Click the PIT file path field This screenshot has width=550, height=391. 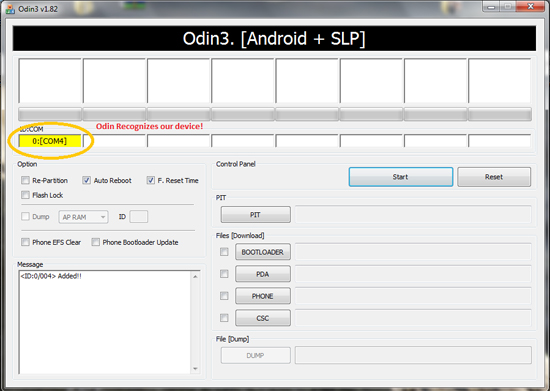coord(413,215)
